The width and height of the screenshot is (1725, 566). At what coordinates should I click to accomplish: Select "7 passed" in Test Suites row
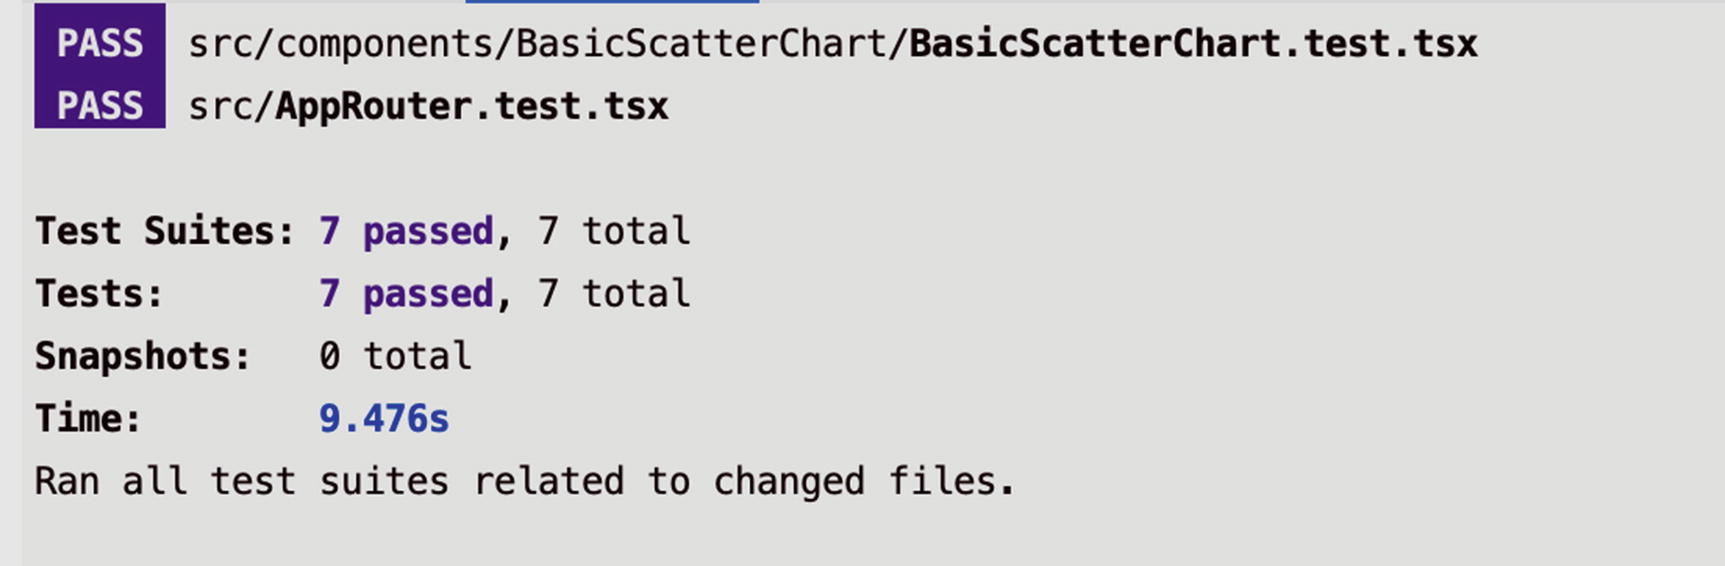click(406, 231)
